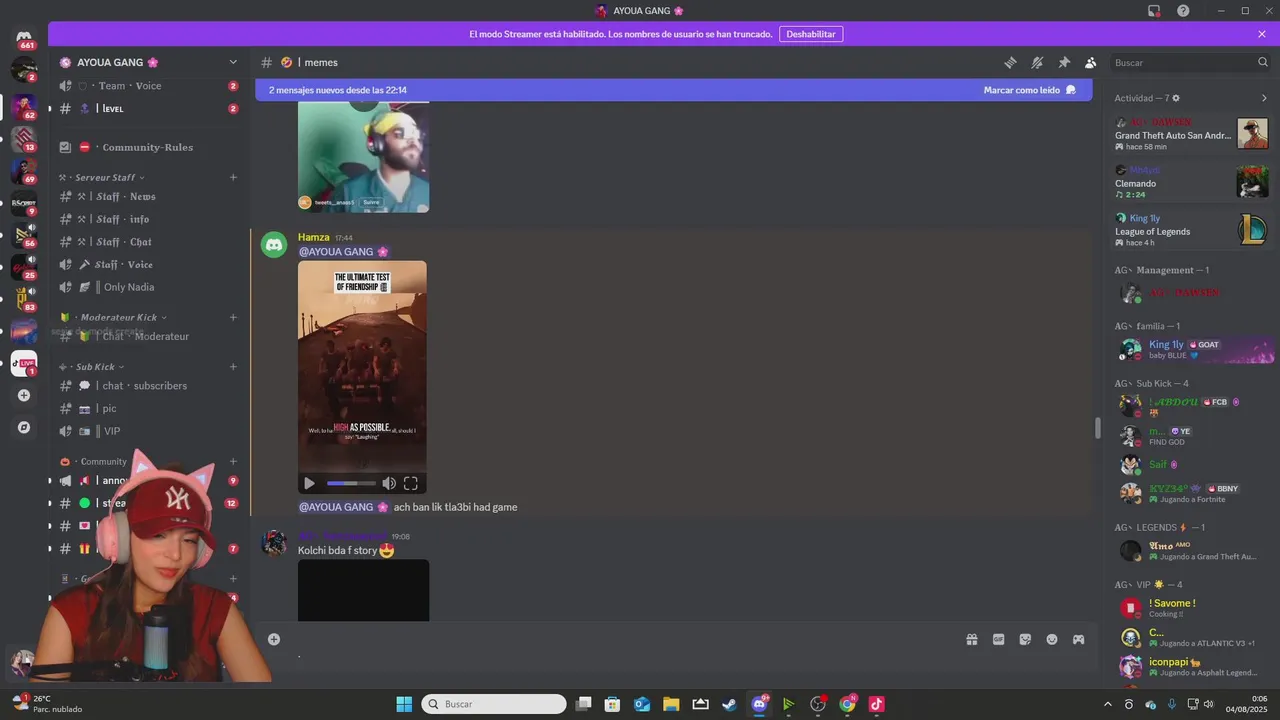Screen dimensions: 1280x720
Task: Collapse the Serveur Staff category
Action: [109, 177]
